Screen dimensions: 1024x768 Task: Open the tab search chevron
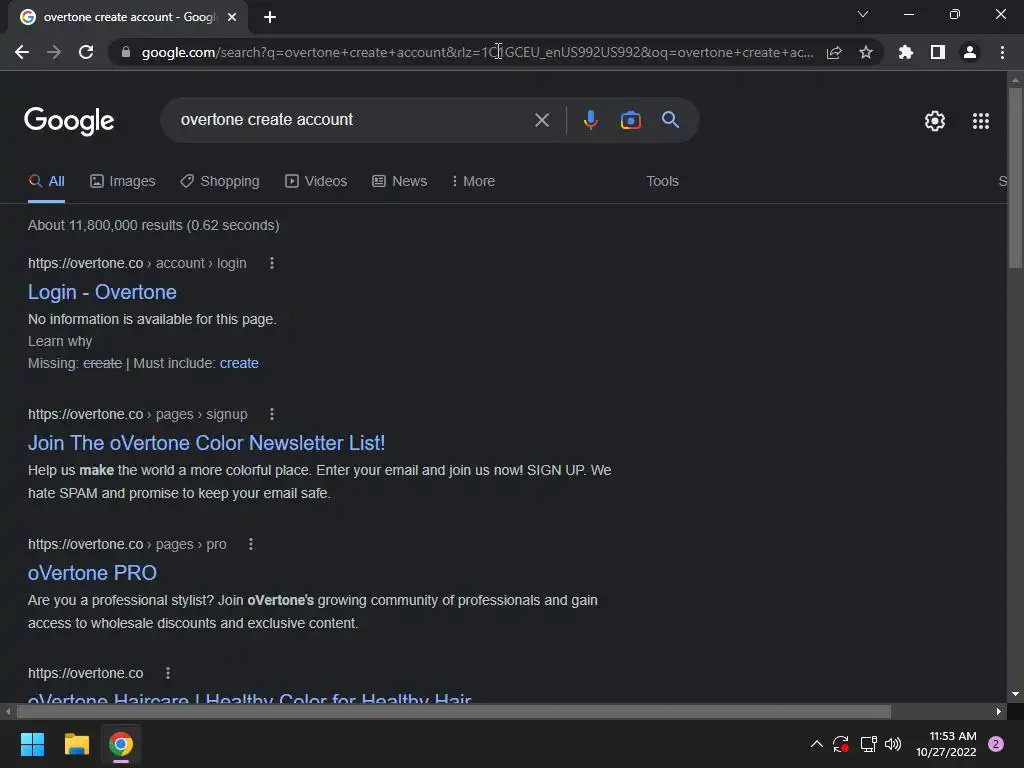(x=863, y=14)
